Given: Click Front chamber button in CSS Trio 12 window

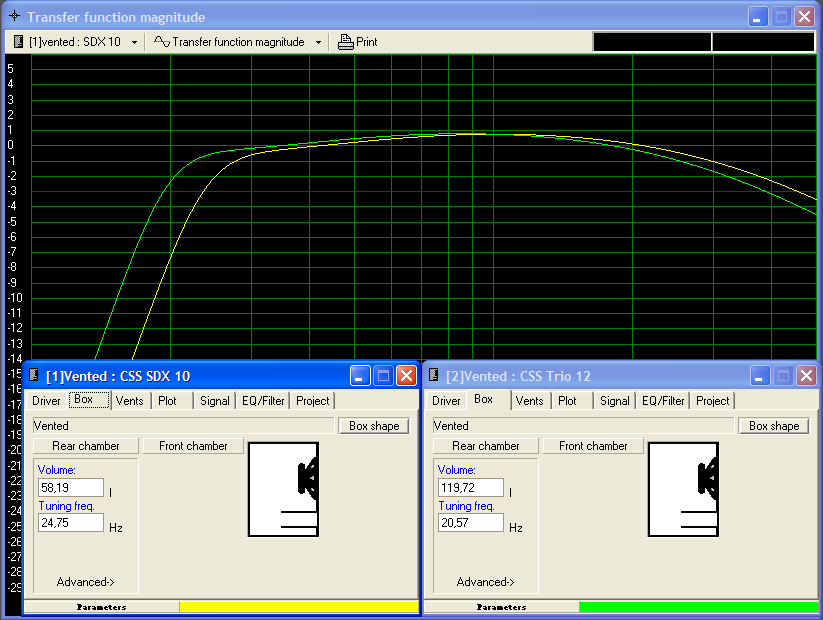Looking at the screenshot, I should [593, 446].
